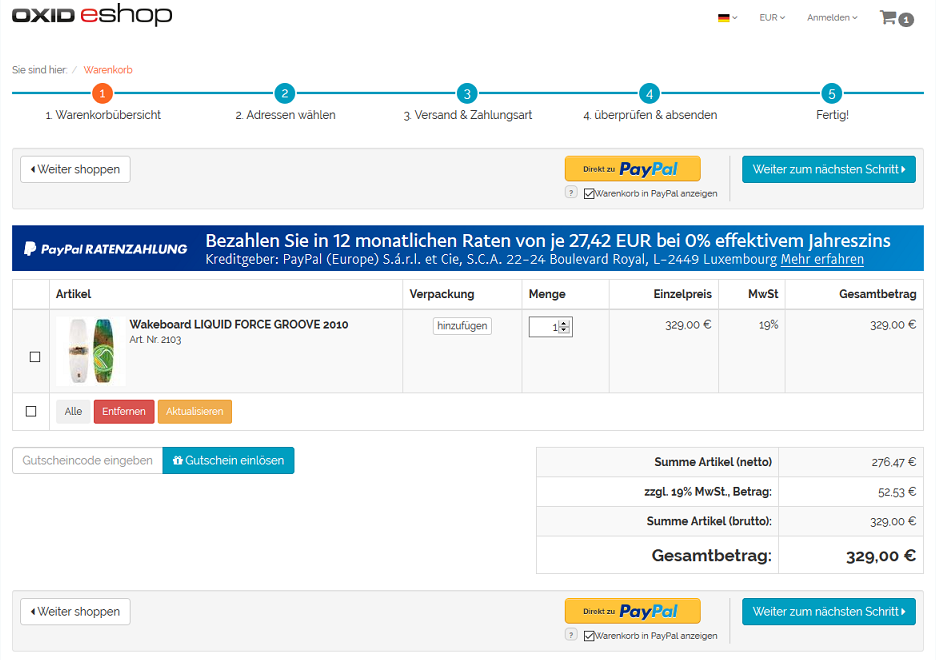This screenshot has width=936, height=660.
Task: Open the shopping cart icon in header
Action: click(x=896, y=18)
